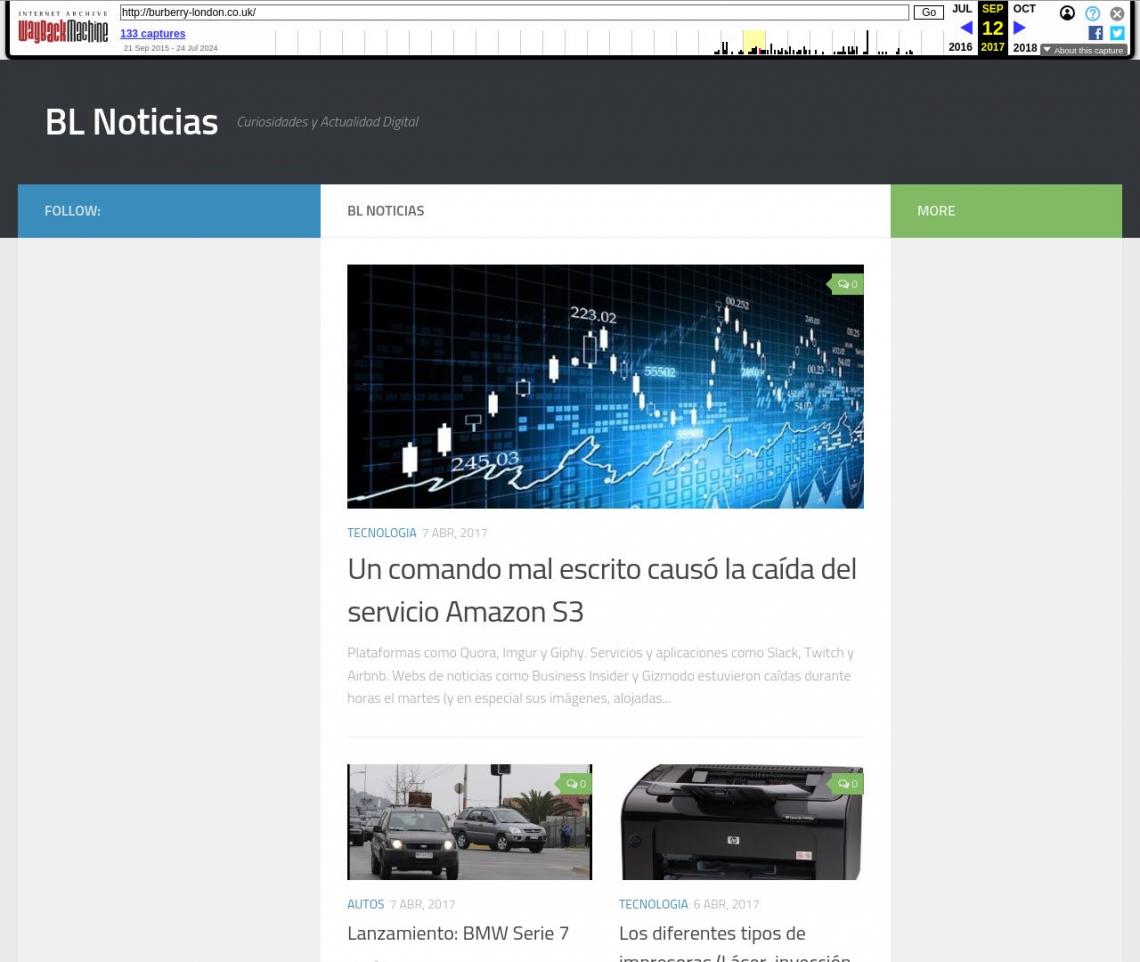Click the '21 Sep 2015 - 24 Jul 2024' range
This screenshot has width=1140, height=962.
point(170,48)
